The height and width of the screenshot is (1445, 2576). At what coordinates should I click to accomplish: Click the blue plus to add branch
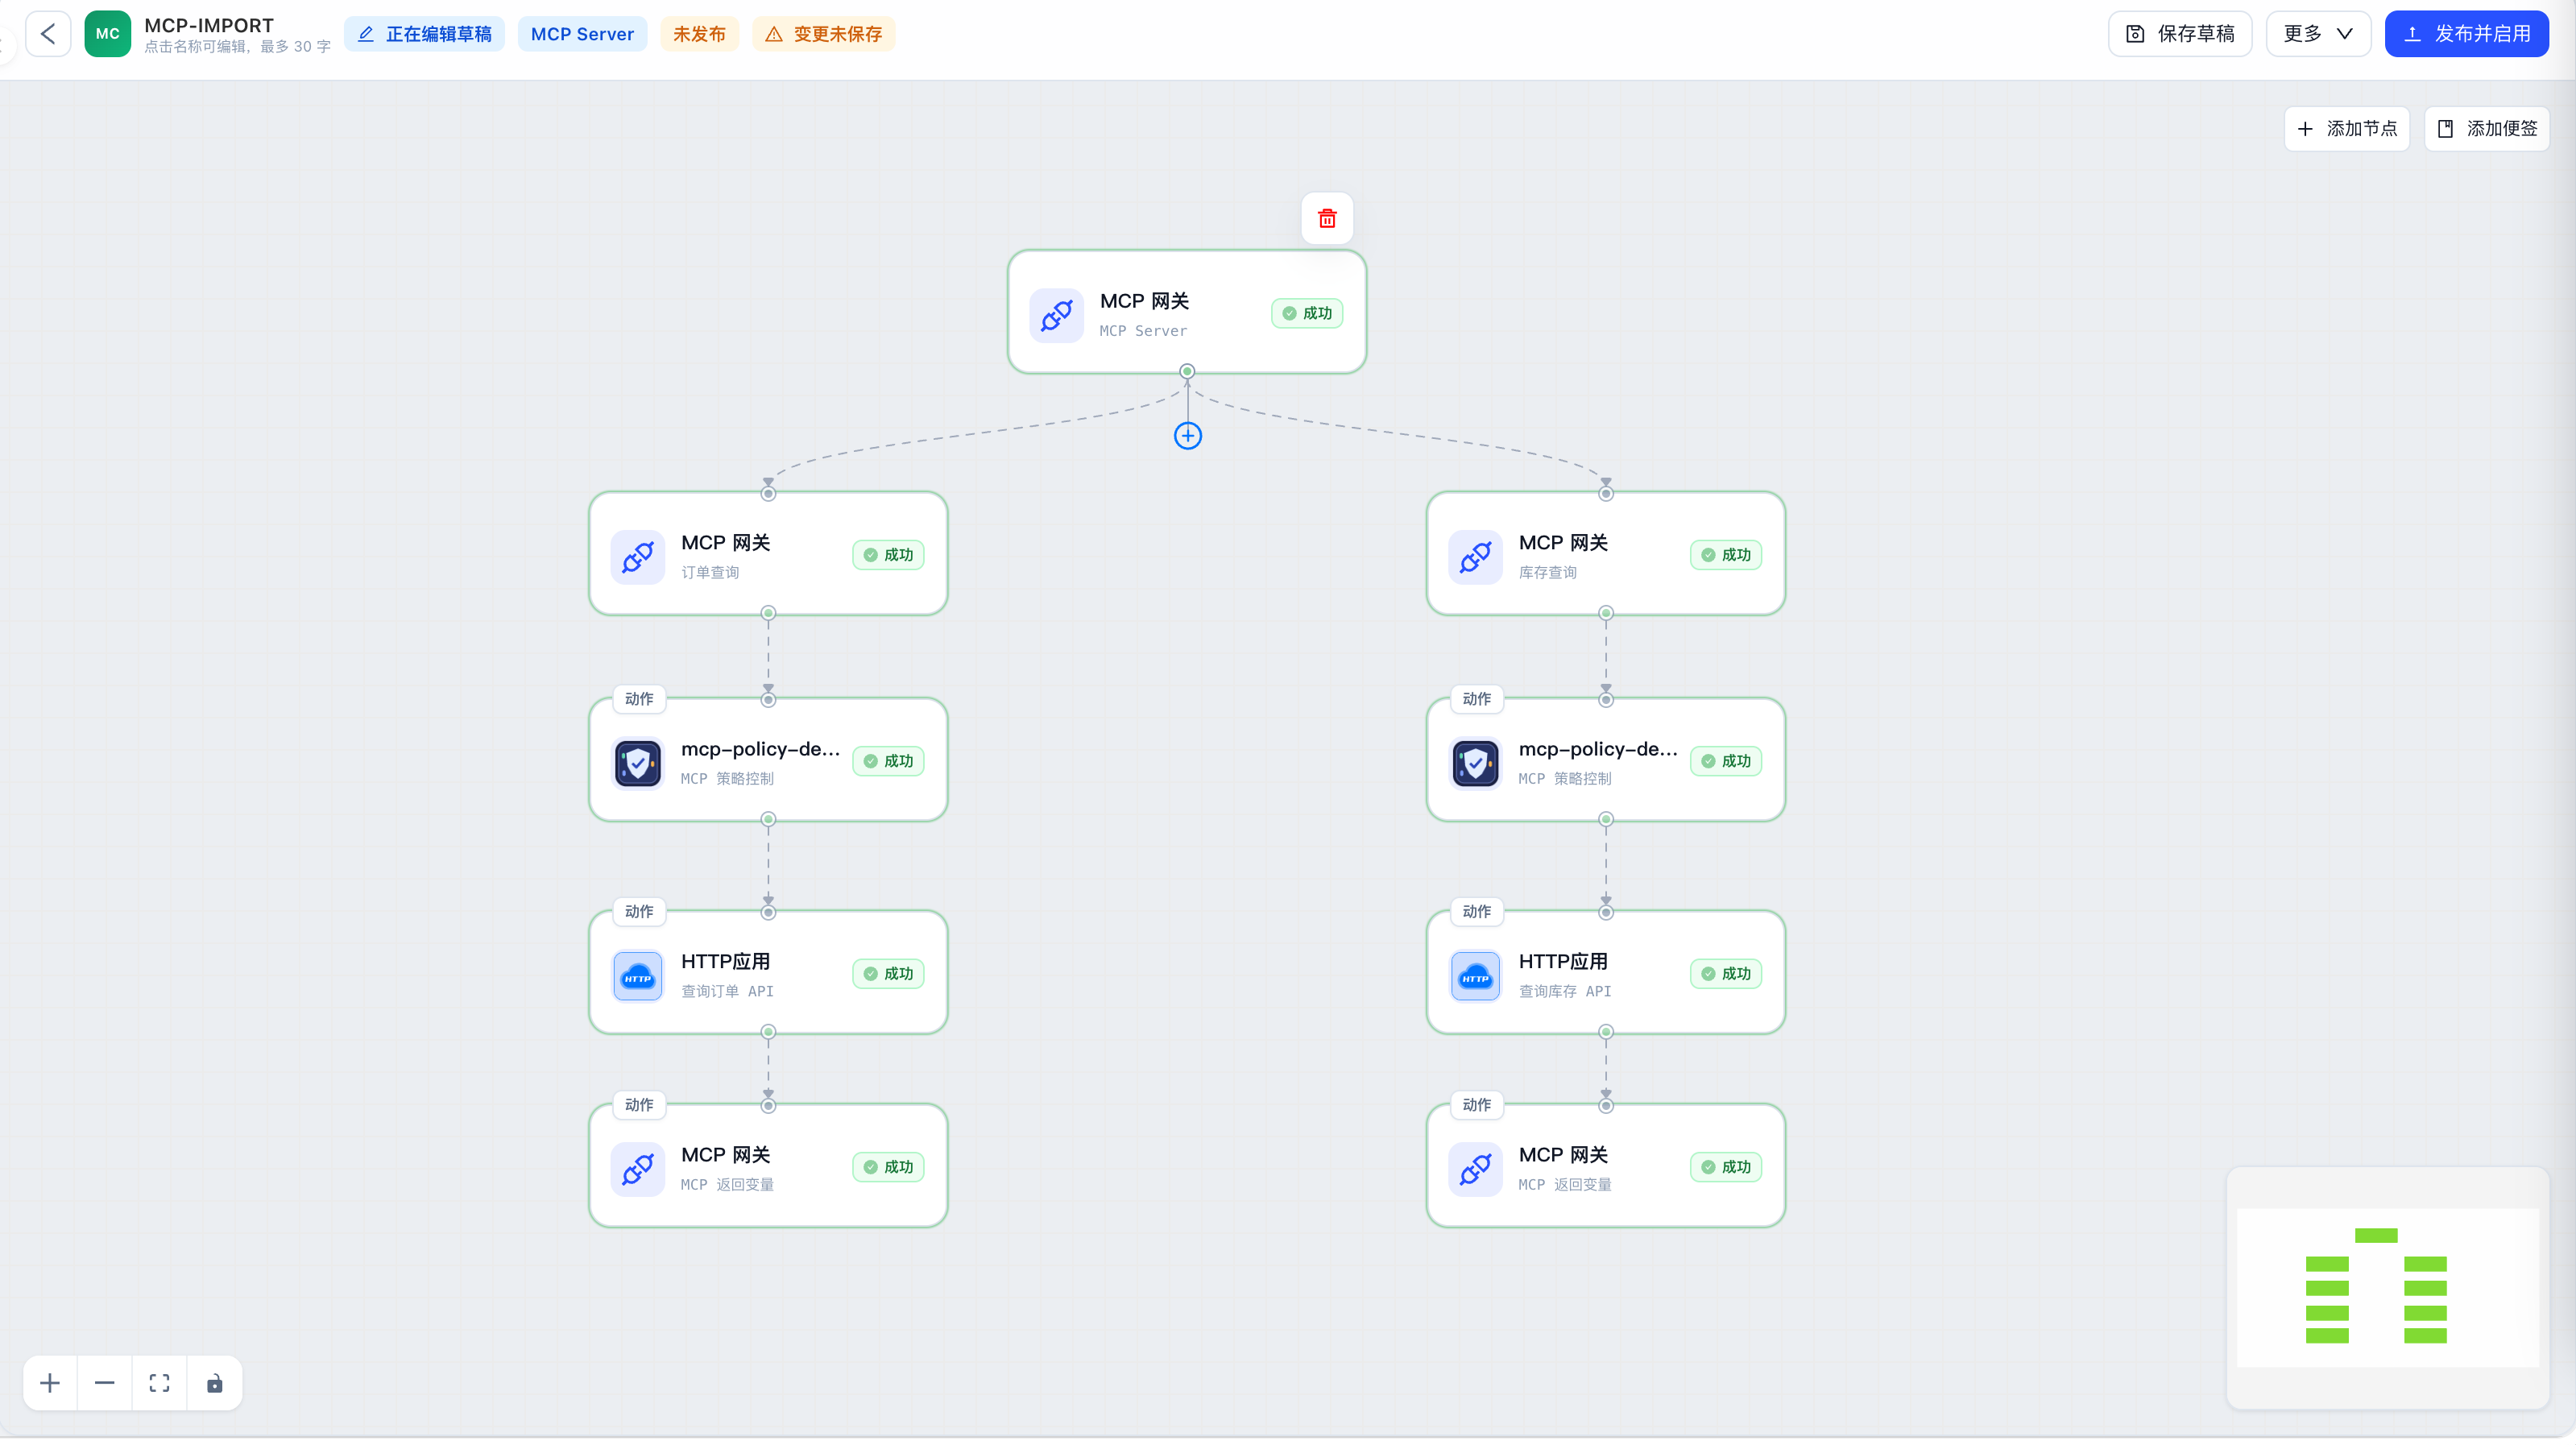click(1187, 436)
